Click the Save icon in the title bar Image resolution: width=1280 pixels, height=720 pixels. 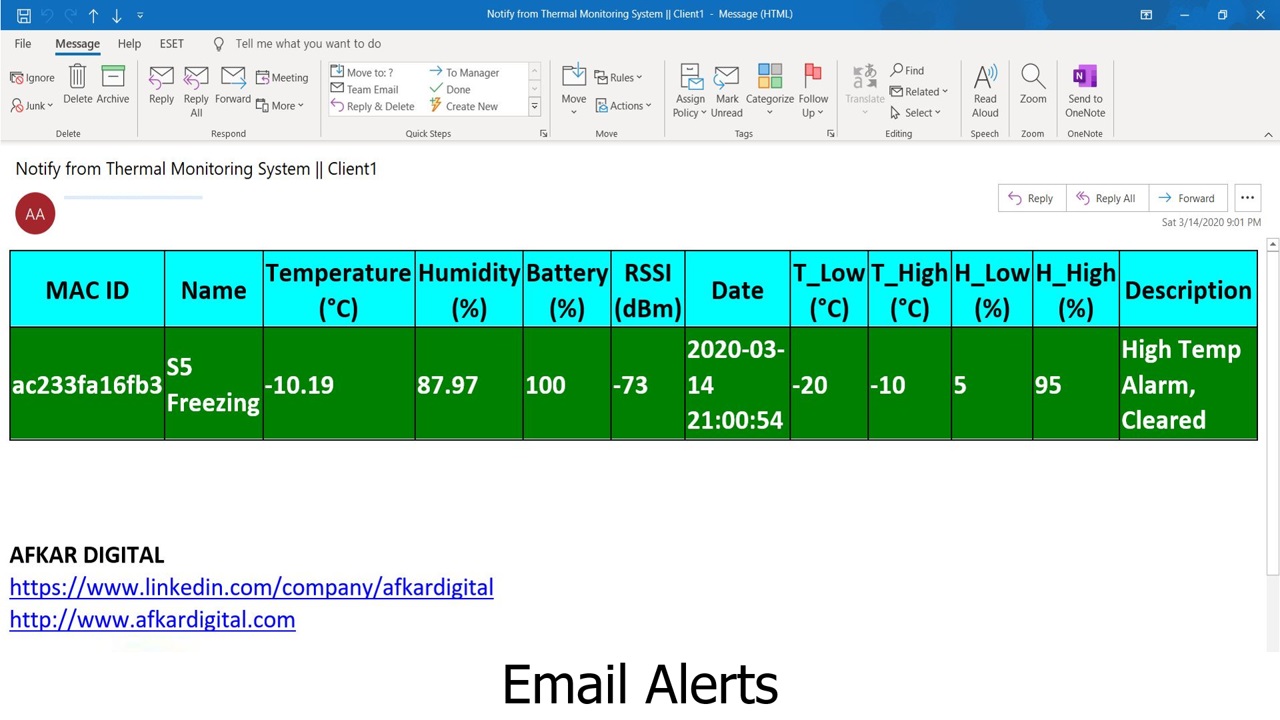24,15
